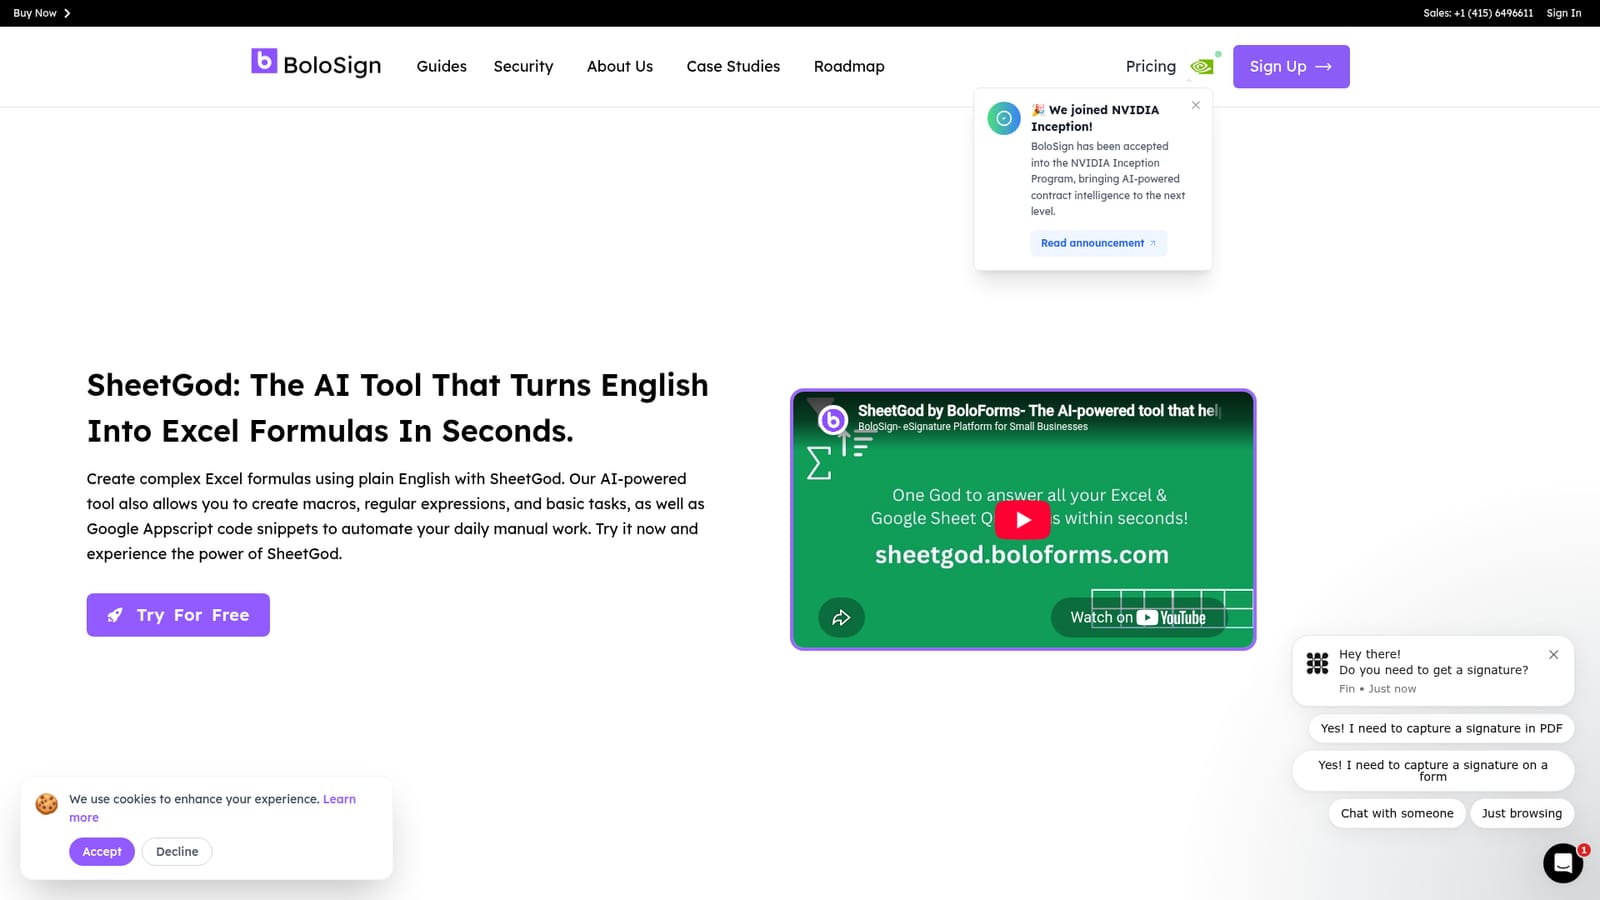Go to About Us page
Image resolution: width=1600 pixels, height=900 pixels.
point(620,66)
